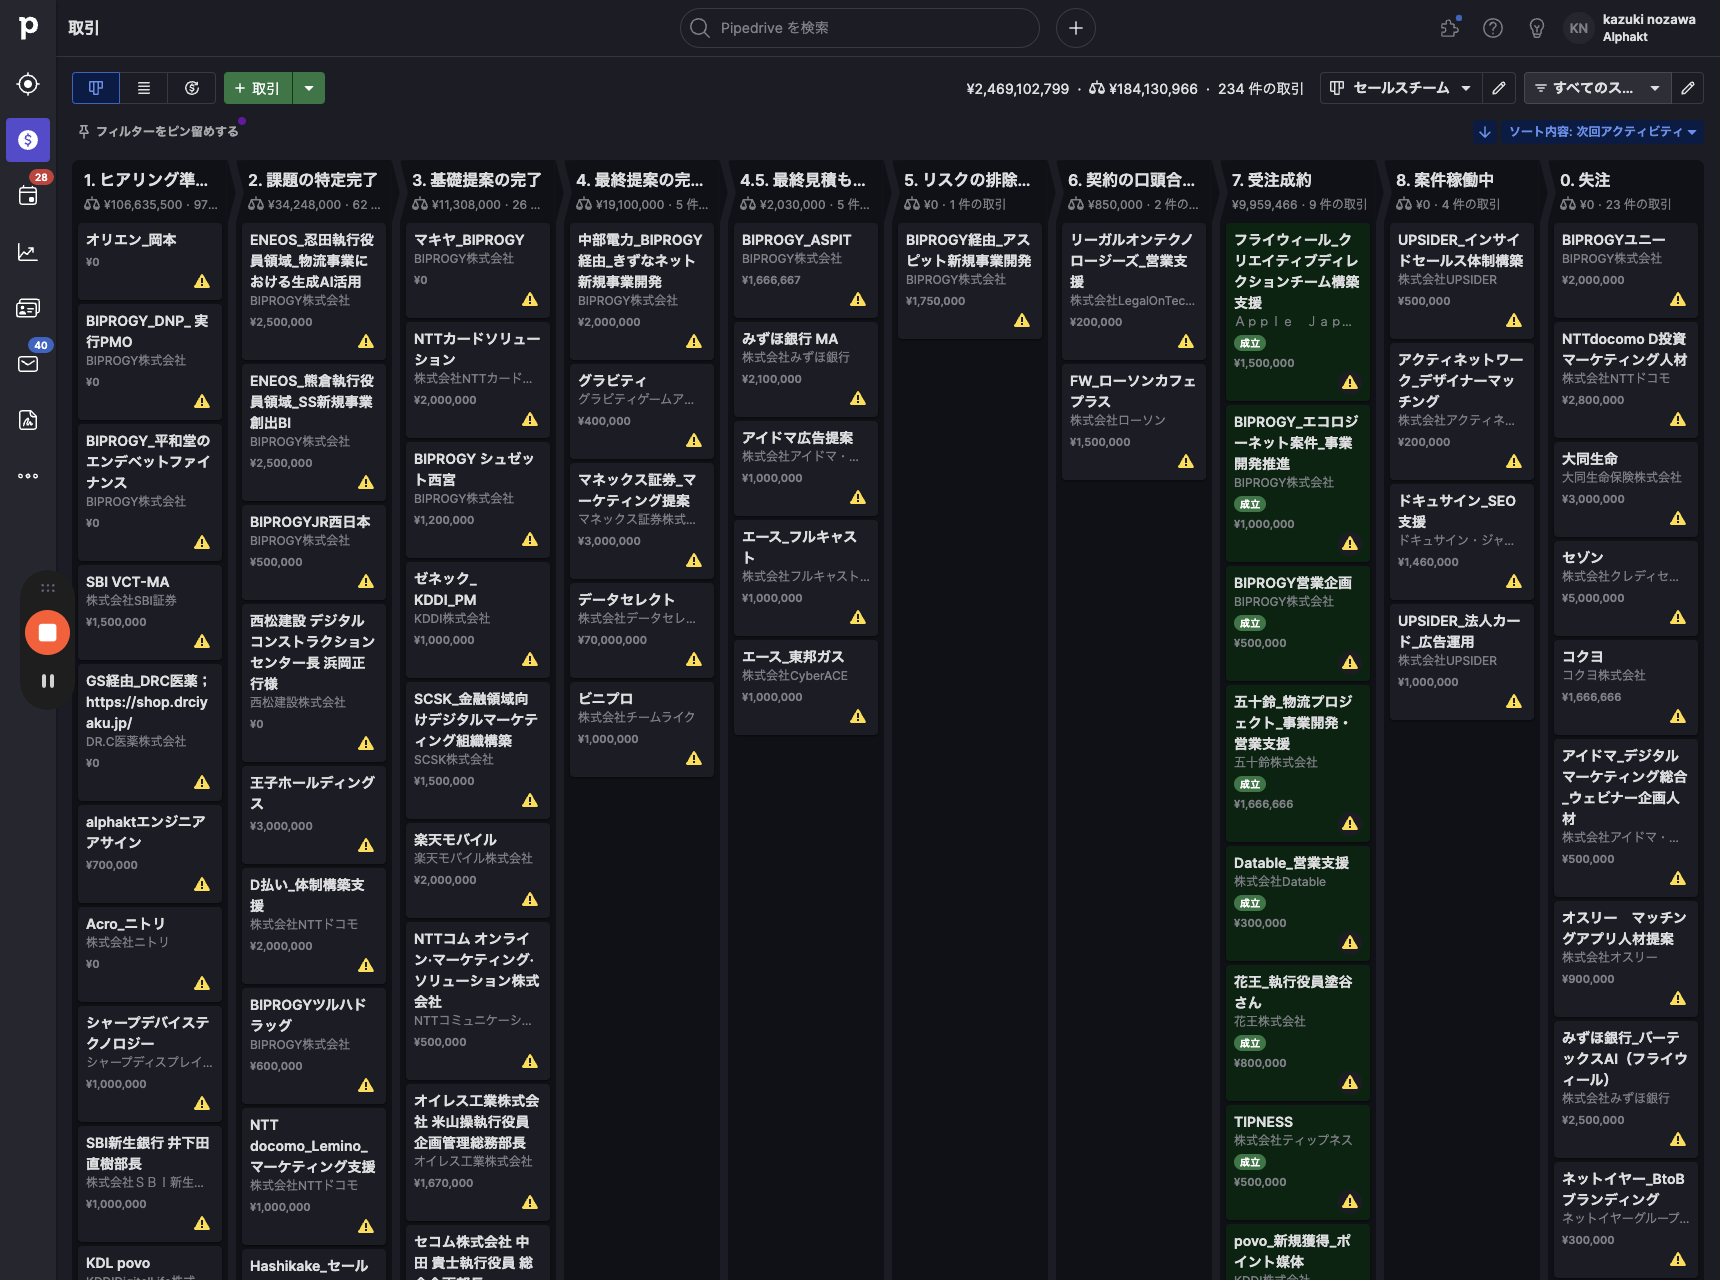Click the edit pipeline pencil icon
The width and height of the screenshot is (1720, 1280).
[1498, 88]
